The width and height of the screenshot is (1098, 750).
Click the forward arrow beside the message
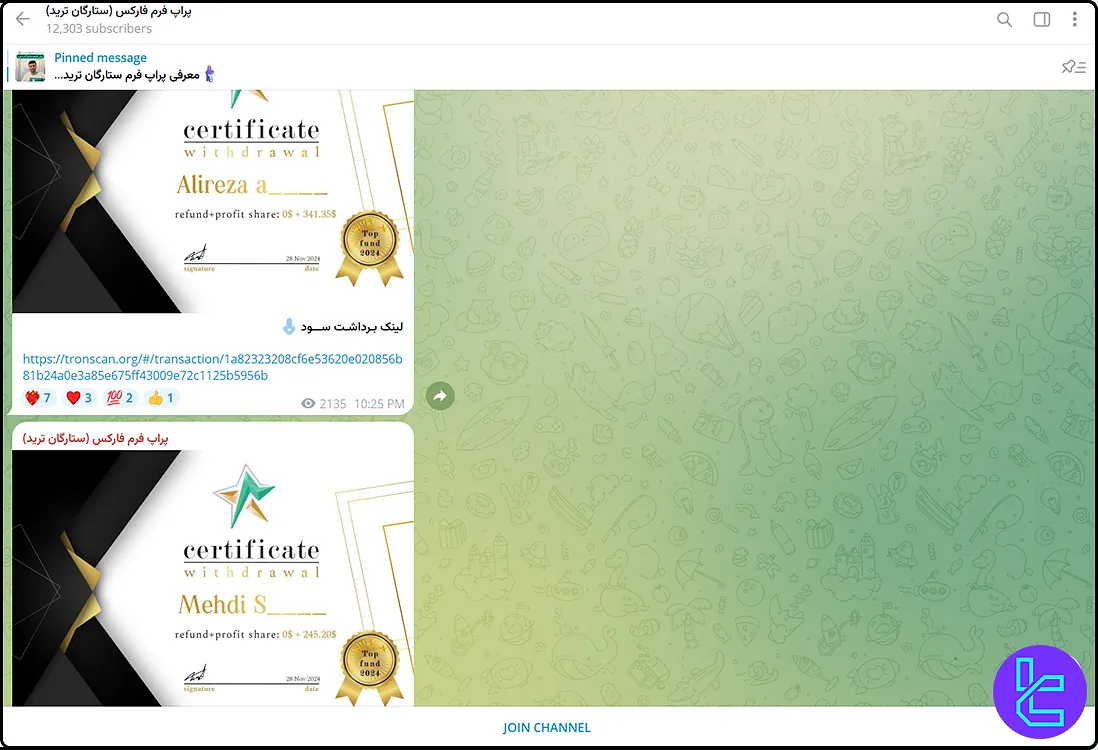click(x=440, y=396)
